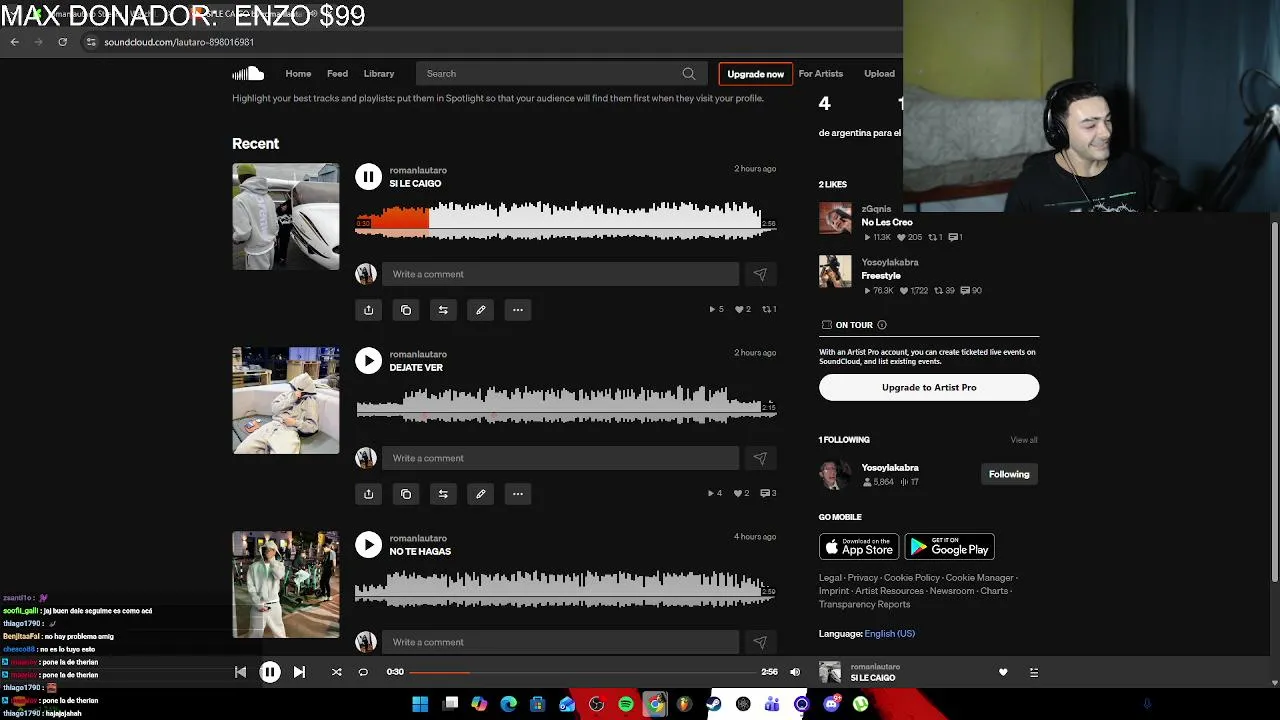
Task: Write a comment on SI LE CAIGO
Action: (x=560, y=274)
